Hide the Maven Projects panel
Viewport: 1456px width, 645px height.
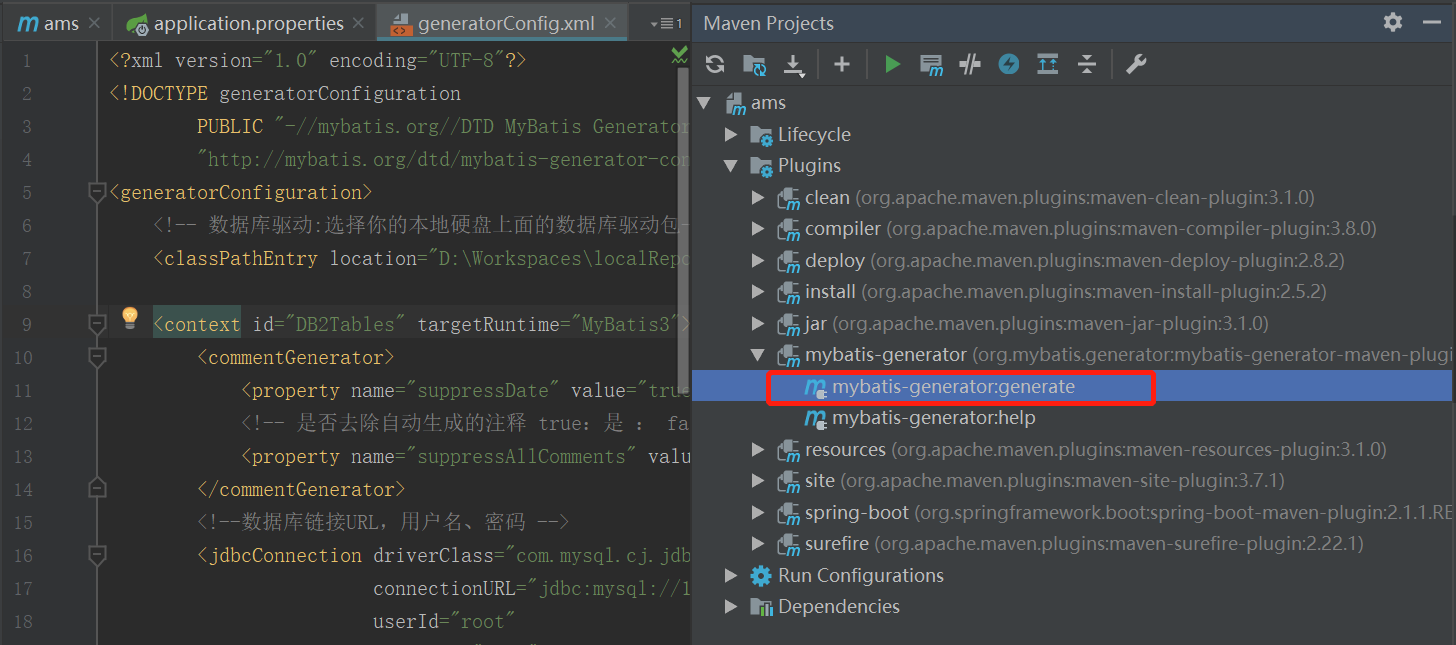(1431, 22)
